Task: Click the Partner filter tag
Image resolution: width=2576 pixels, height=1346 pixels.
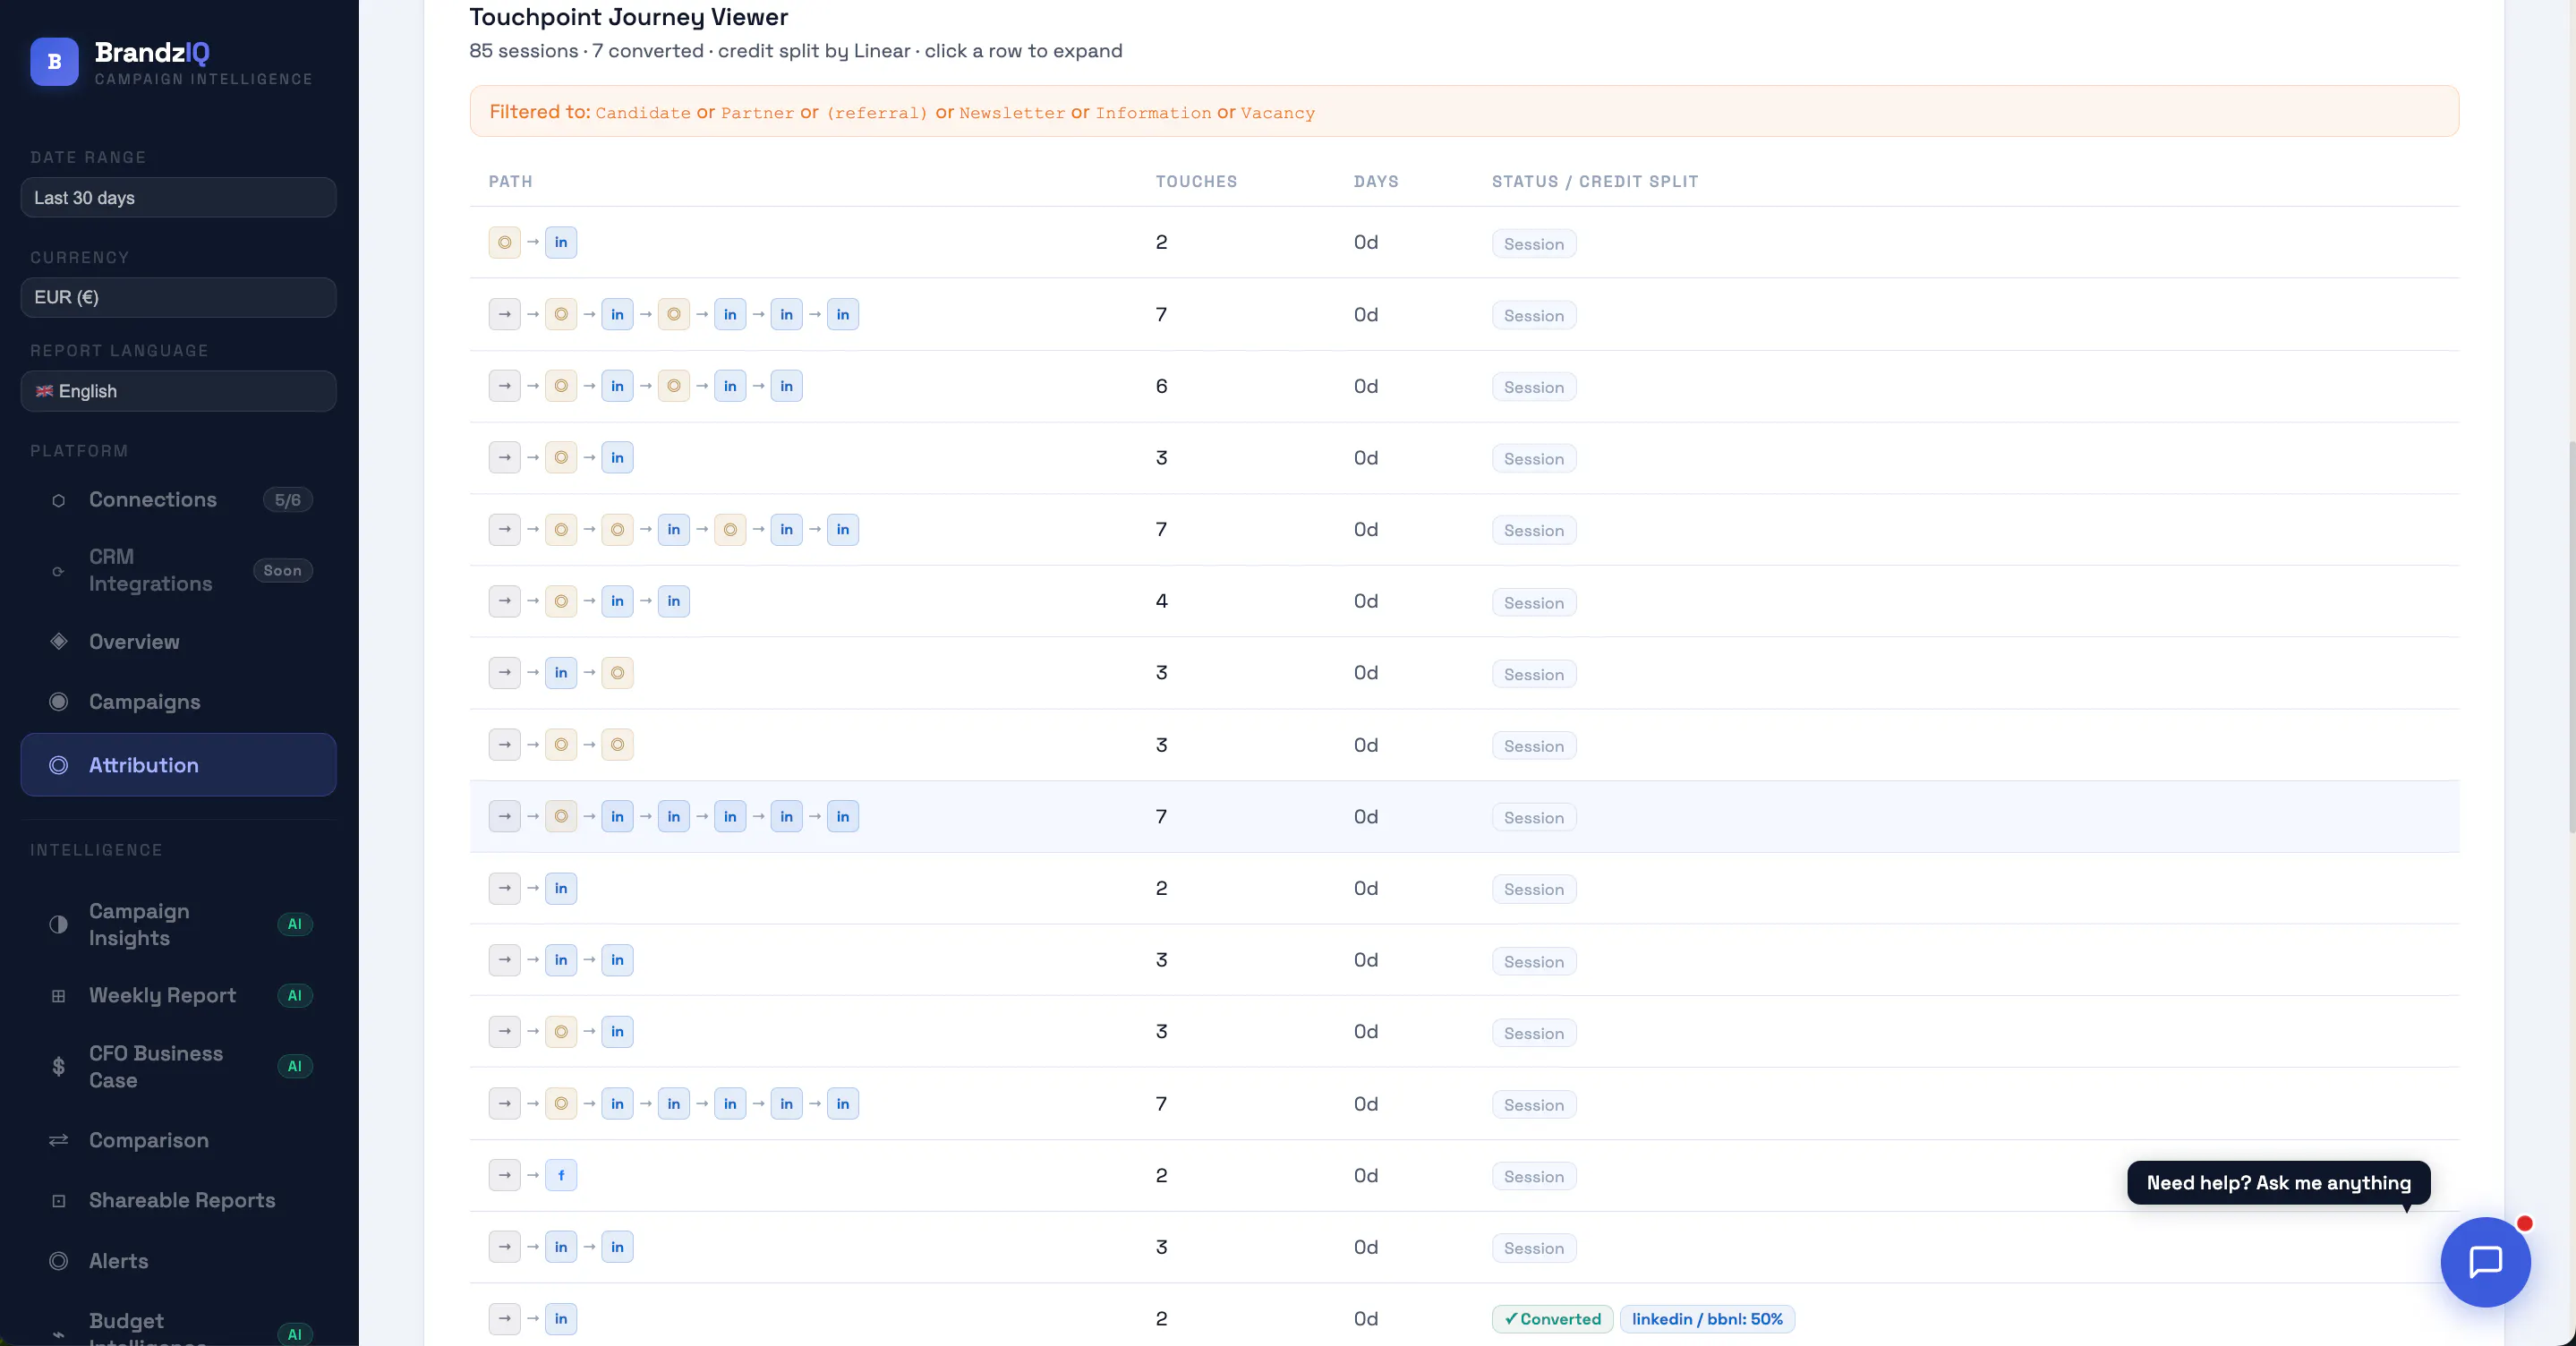Action: (x=757, y=113)
